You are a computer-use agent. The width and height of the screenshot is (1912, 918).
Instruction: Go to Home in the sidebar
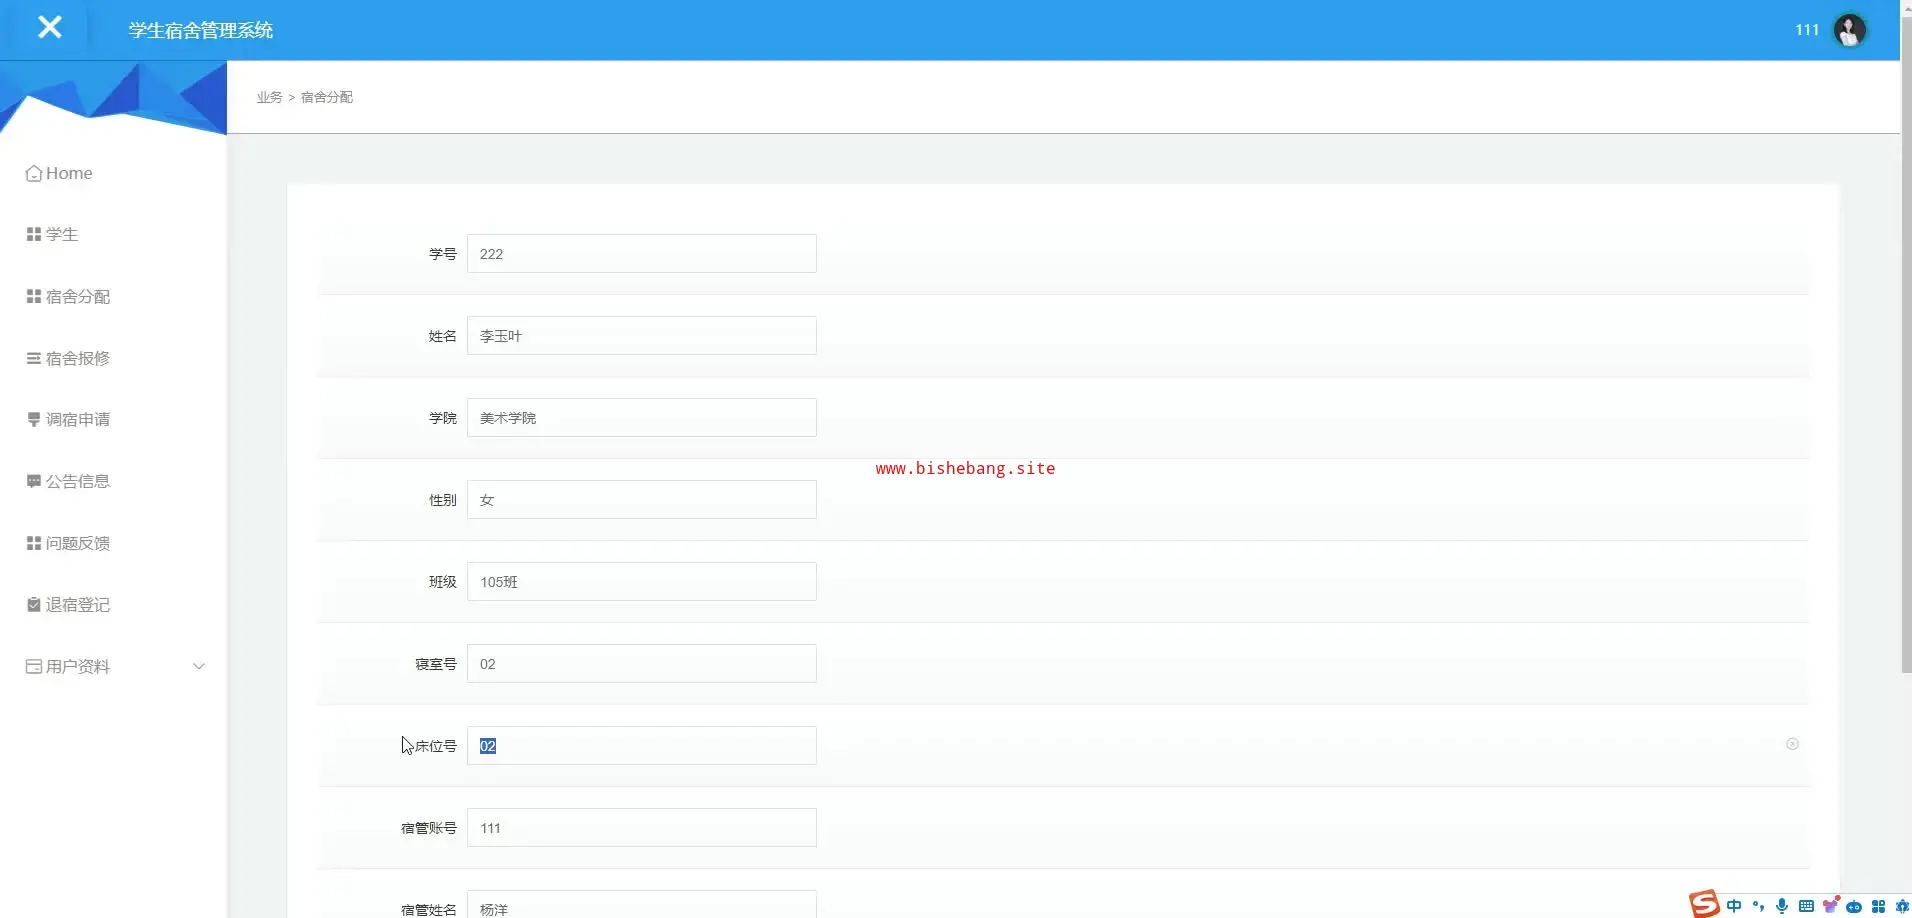pyautogui.click(x=59, y=173)
